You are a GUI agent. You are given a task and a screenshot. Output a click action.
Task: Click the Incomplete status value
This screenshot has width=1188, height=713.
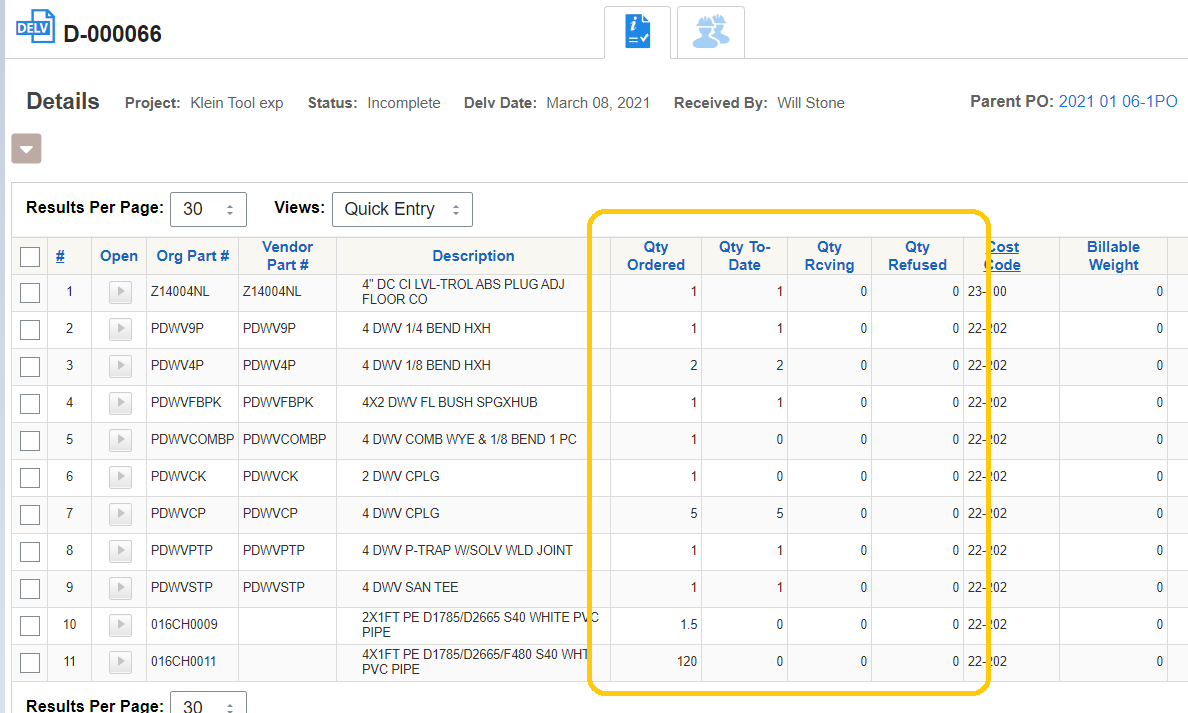pos(404,103)
